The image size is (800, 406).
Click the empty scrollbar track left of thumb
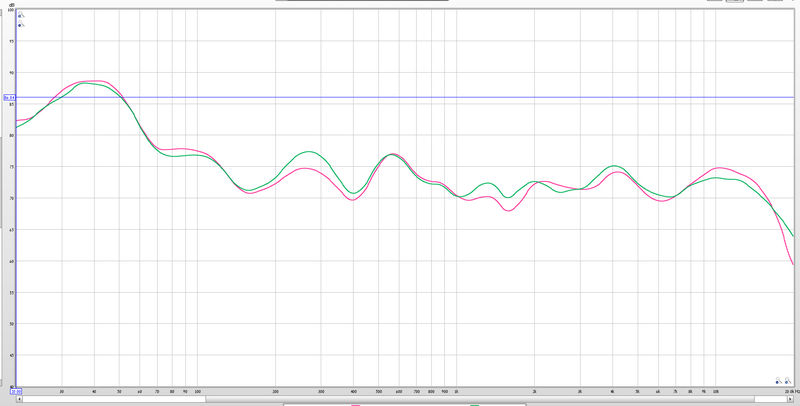114,399
